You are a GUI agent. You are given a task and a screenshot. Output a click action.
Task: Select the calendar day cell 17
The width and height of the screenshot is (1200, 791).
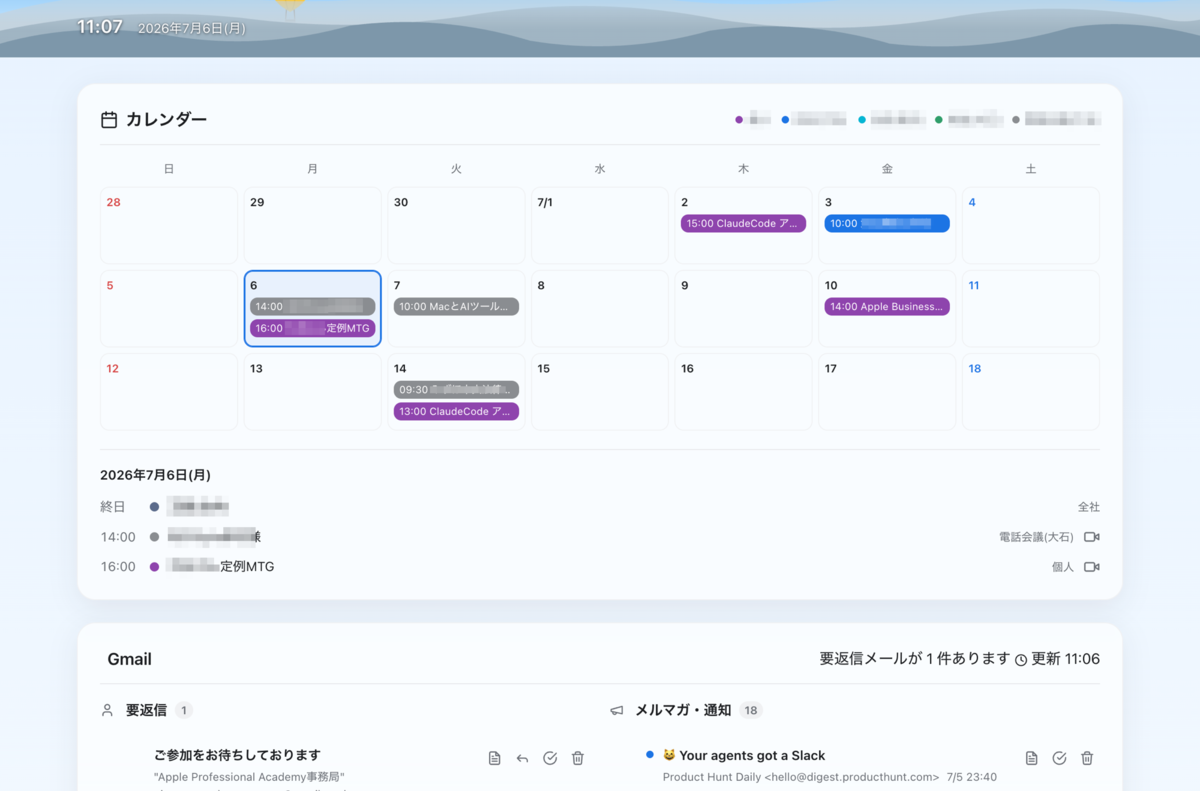(887, 391)
